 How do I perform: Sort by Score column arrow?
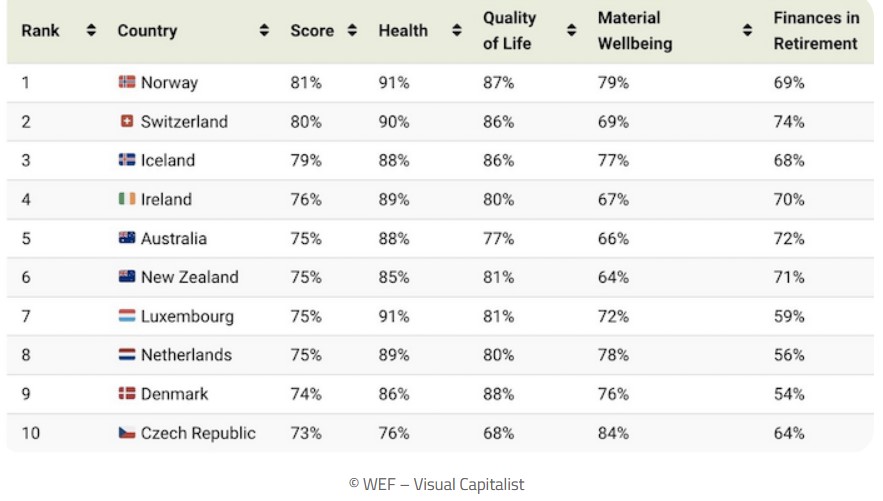click(352, 30)
